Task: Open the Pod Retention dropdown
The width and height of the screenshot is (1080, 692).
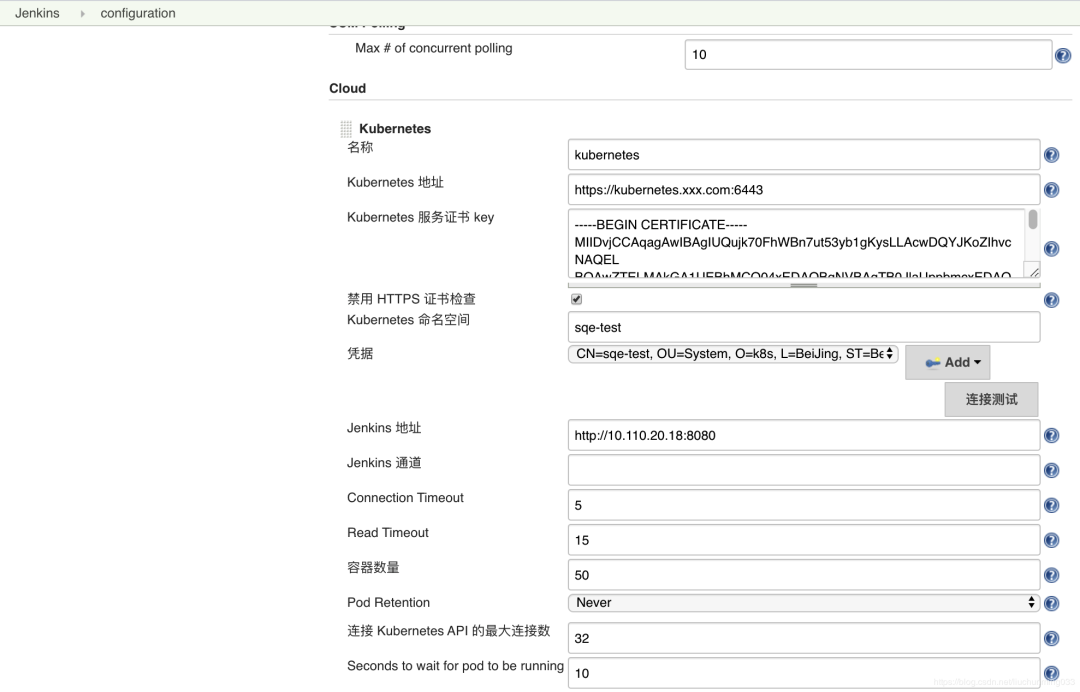Action: (x=803, y=602)
